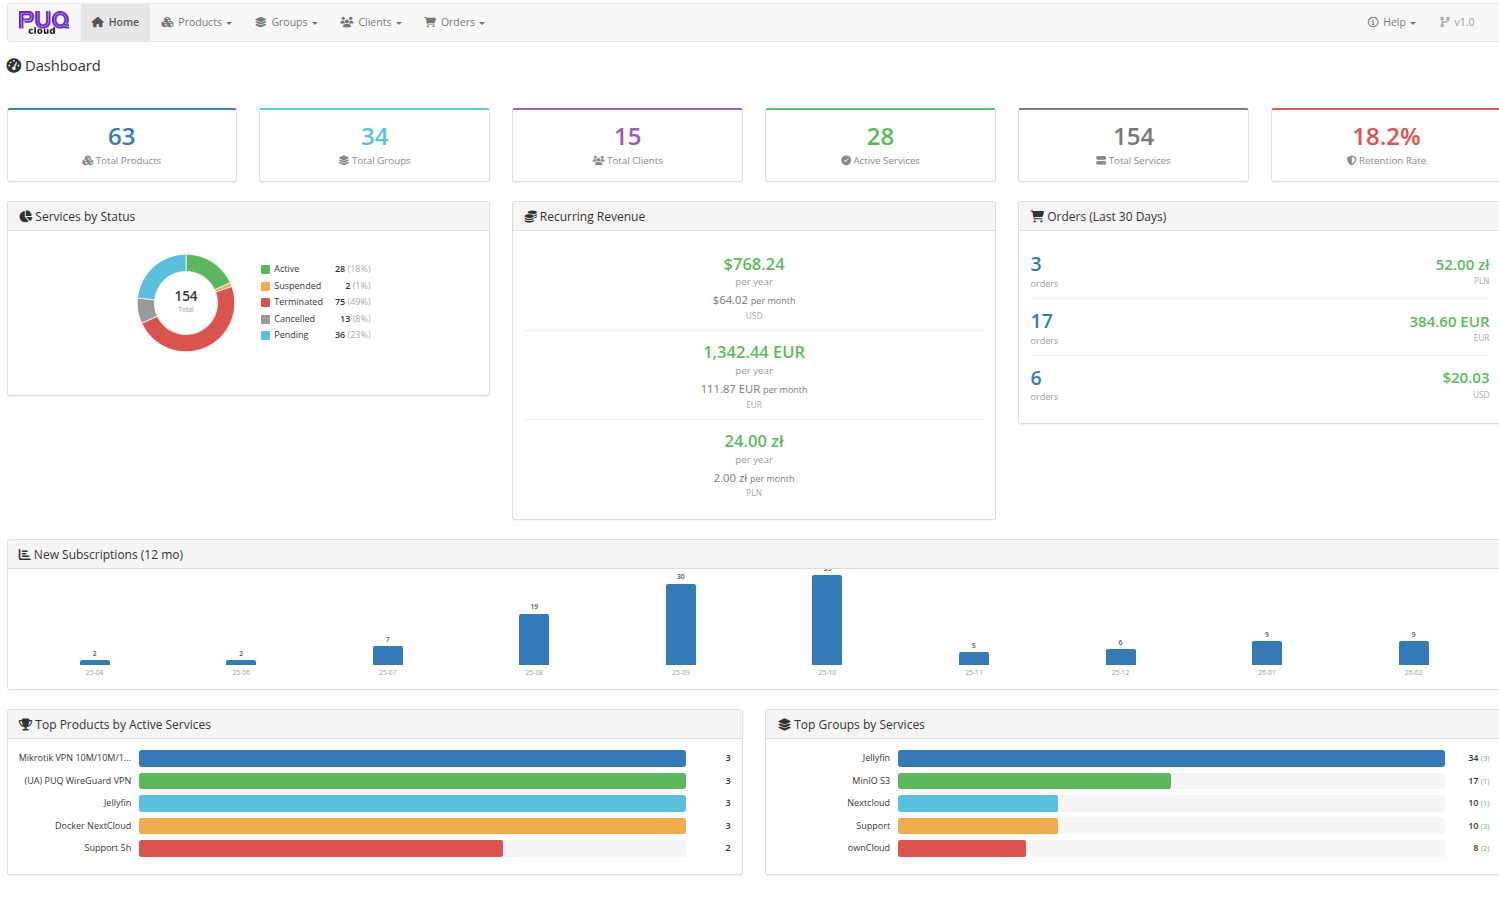1499x898 pixels.
Task: Click the trophy icon on Top Products panel
Action: coord(23,724)
